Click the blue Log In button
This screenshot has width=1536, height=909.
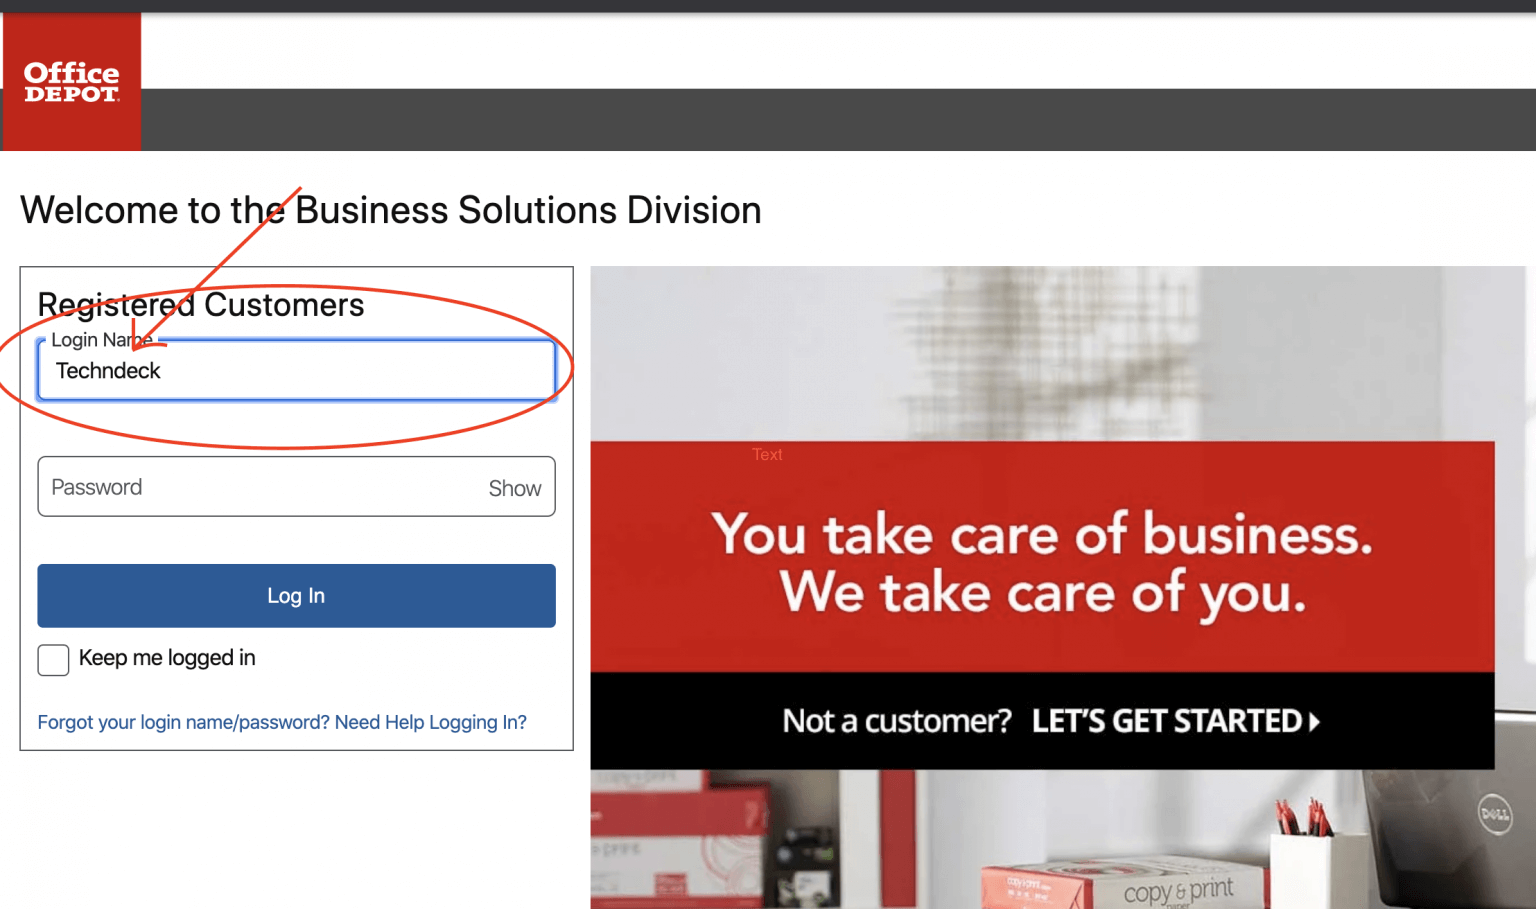[x=296, y=596]
